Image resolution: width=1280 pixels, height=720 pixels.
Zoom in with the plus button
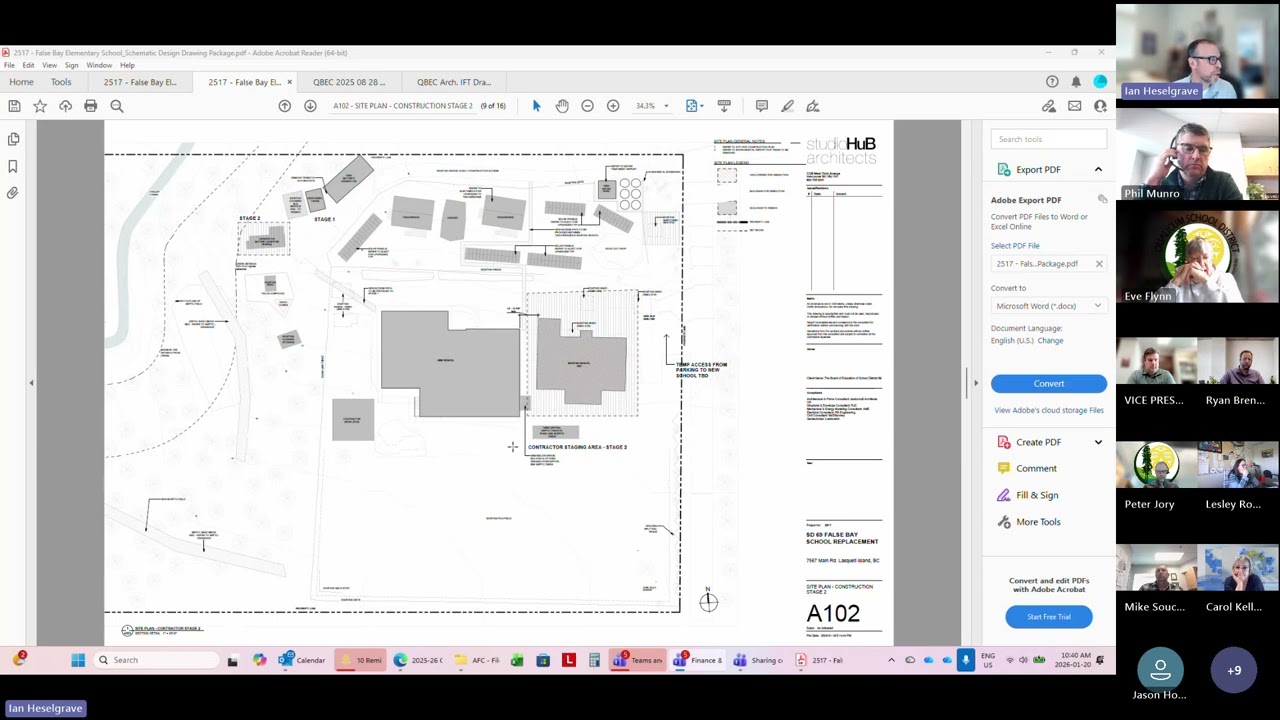[613, 106]
